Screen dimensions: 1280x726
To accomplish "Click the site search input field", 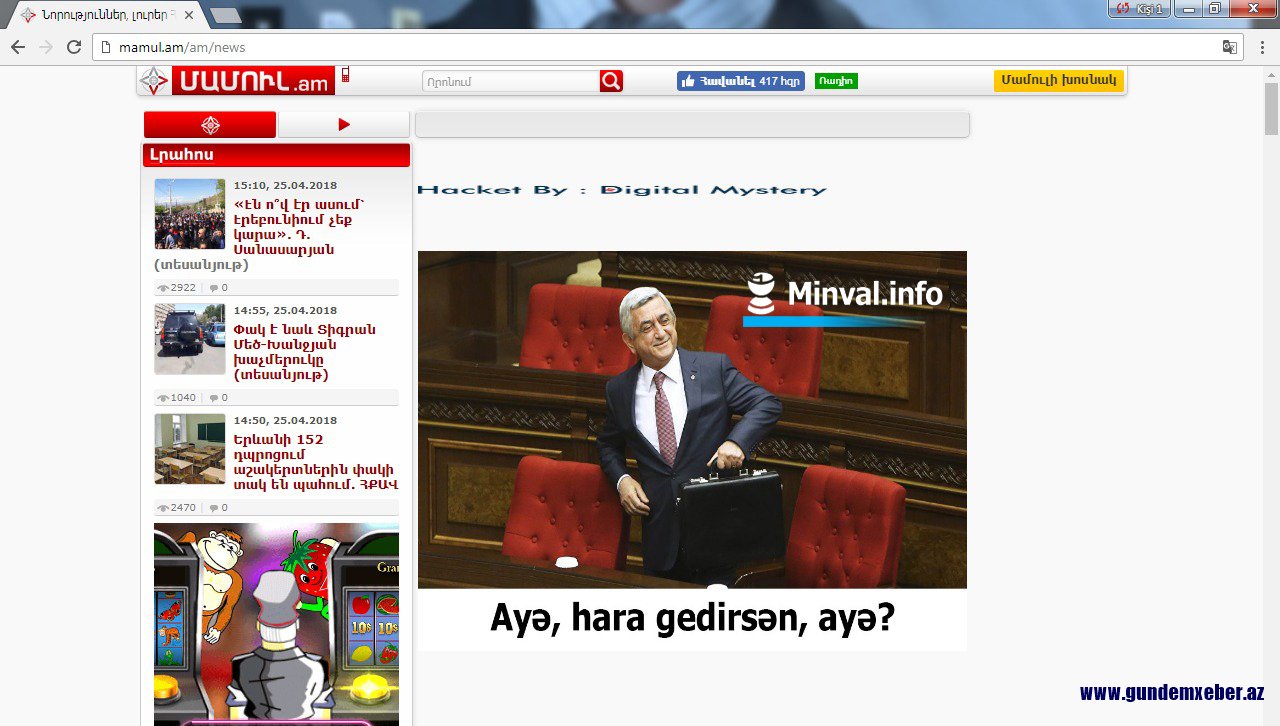I will 511,81.
